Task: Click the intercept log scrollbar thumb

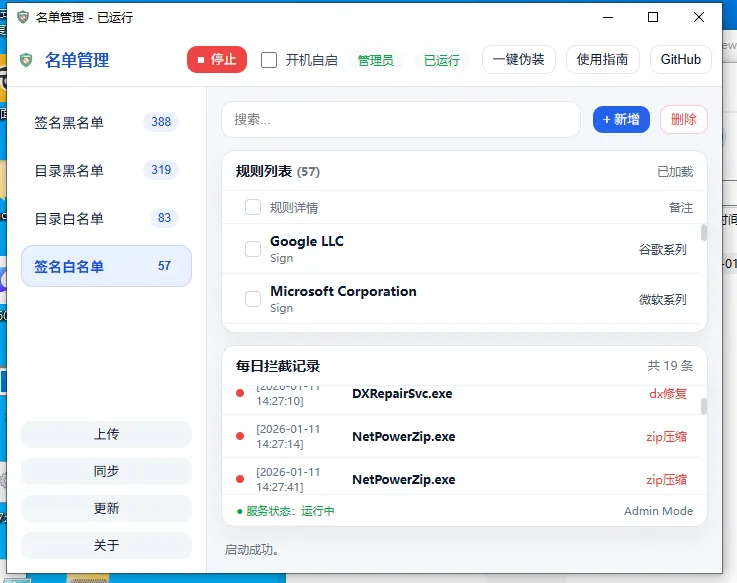Action: (x=704, y=407)
